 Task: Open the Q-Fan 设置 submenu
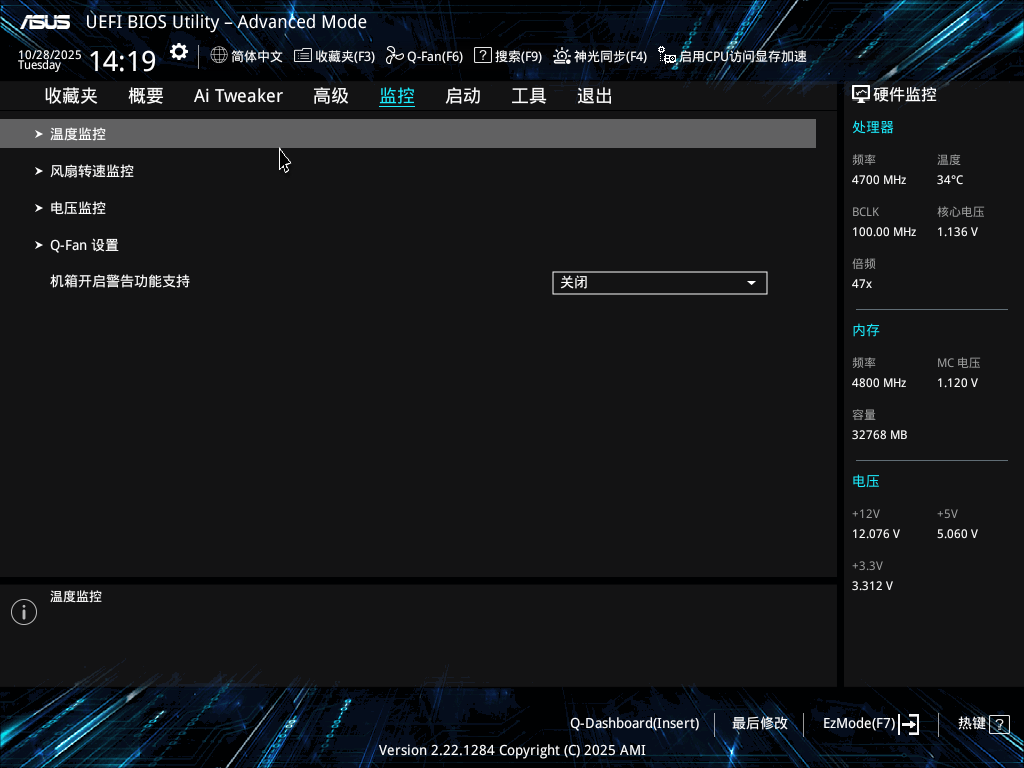click(x=84, y=244)
